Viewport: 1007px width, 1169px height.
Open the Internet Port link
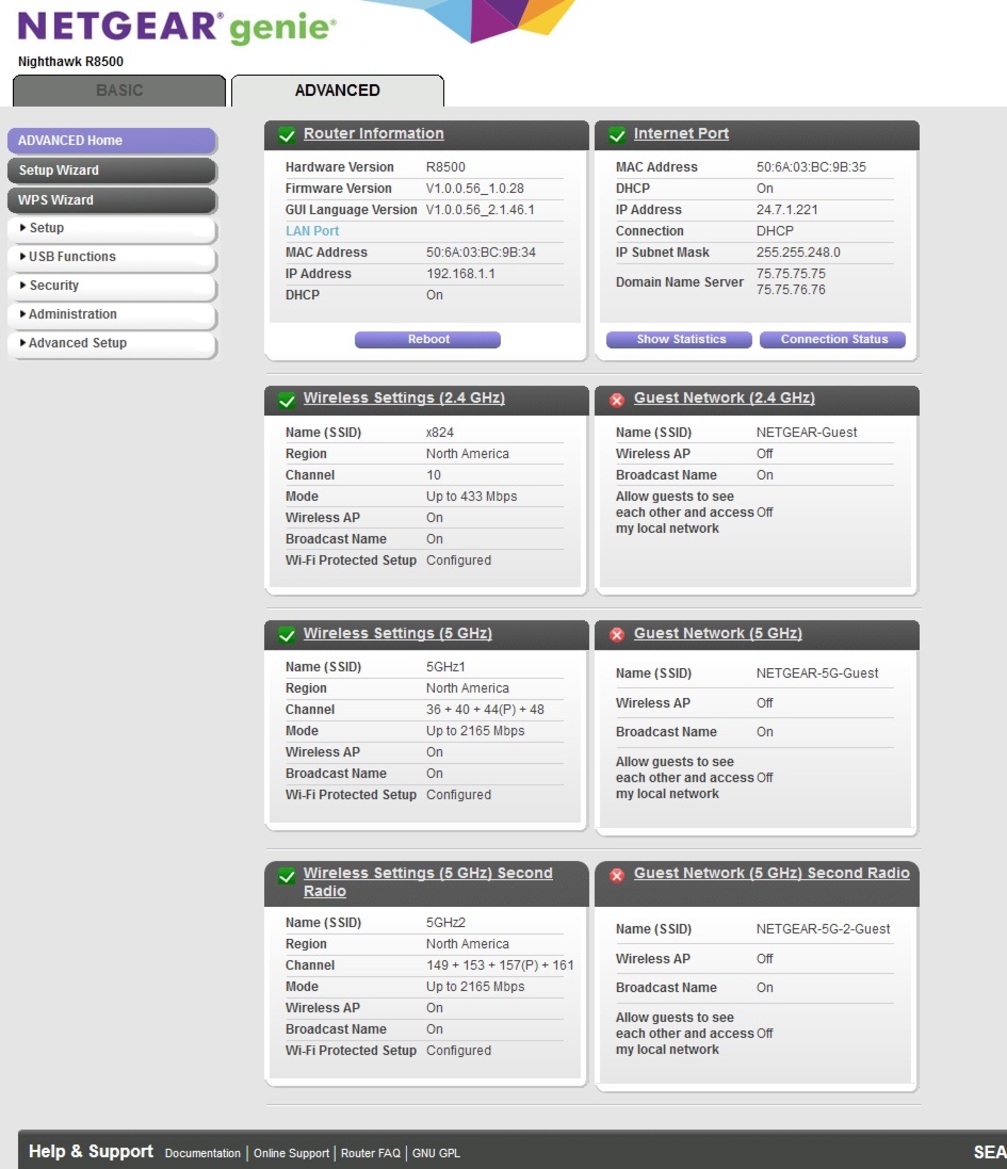pos(681,133)
